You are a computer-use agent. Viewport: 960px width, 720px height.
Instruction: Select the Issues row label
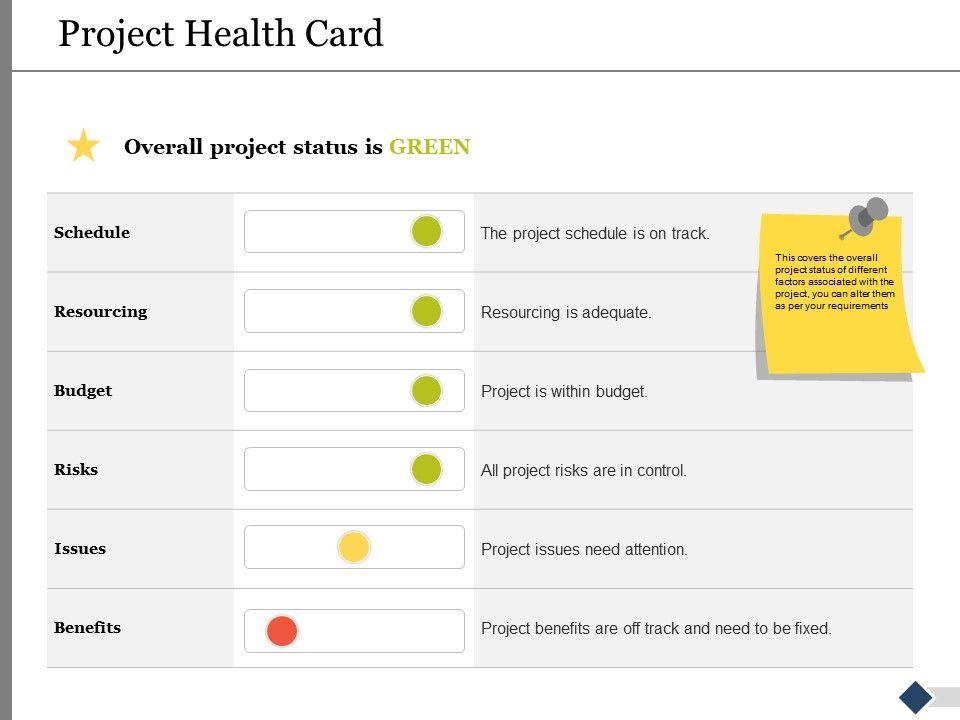(80, 549)
